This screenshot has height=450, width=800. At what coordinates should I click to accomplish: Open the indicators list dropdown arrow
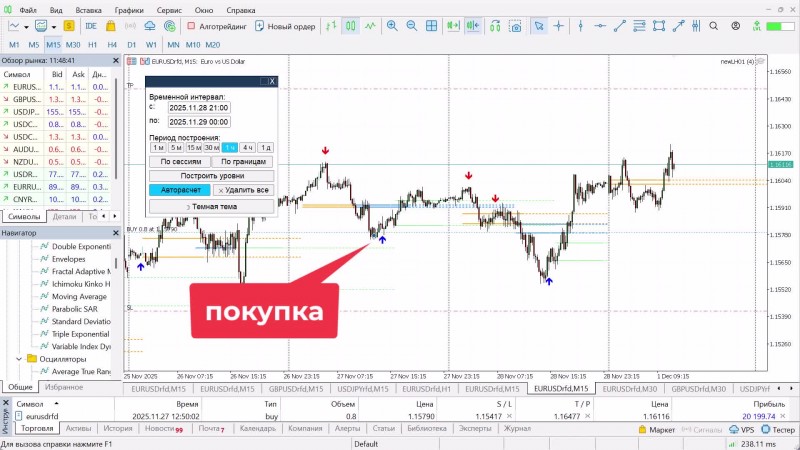click(54, 27)
